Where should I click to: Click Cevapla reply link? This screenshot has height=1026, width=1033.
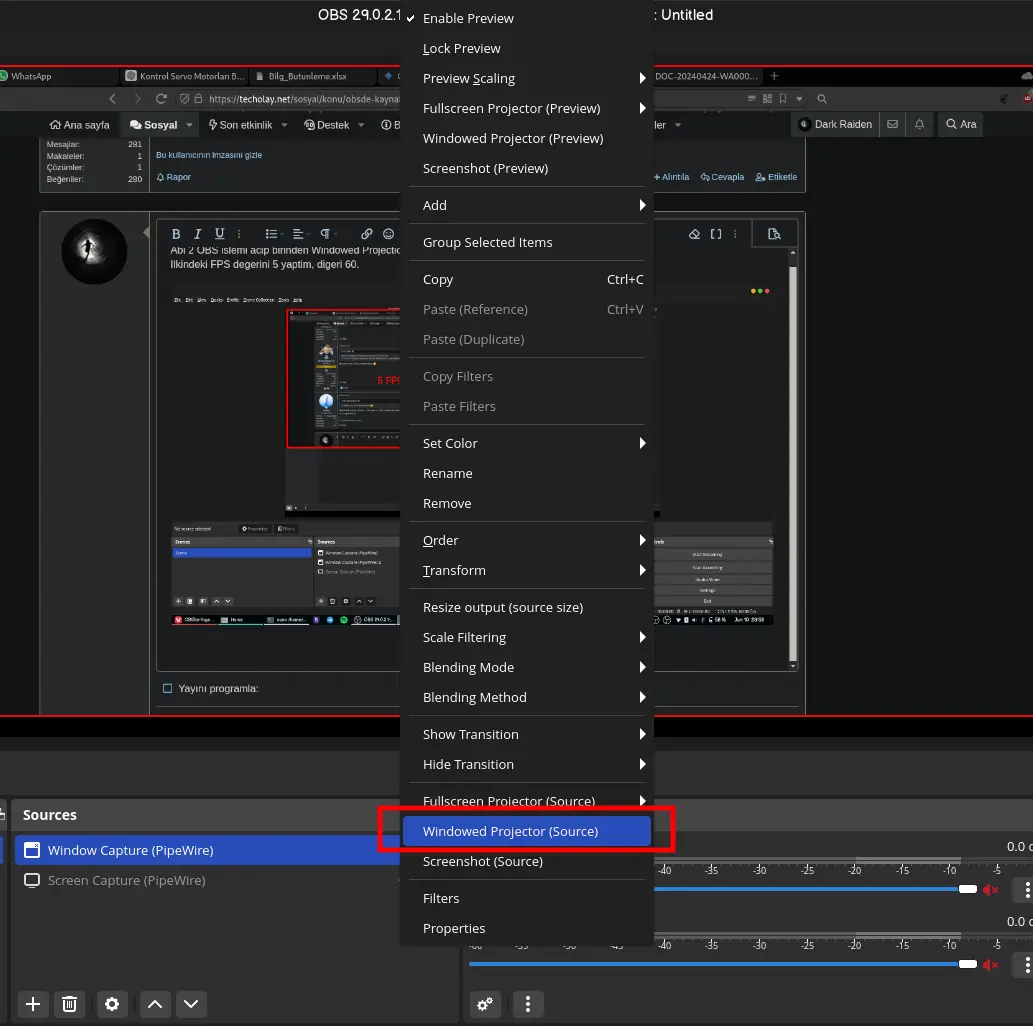[722, 177]
